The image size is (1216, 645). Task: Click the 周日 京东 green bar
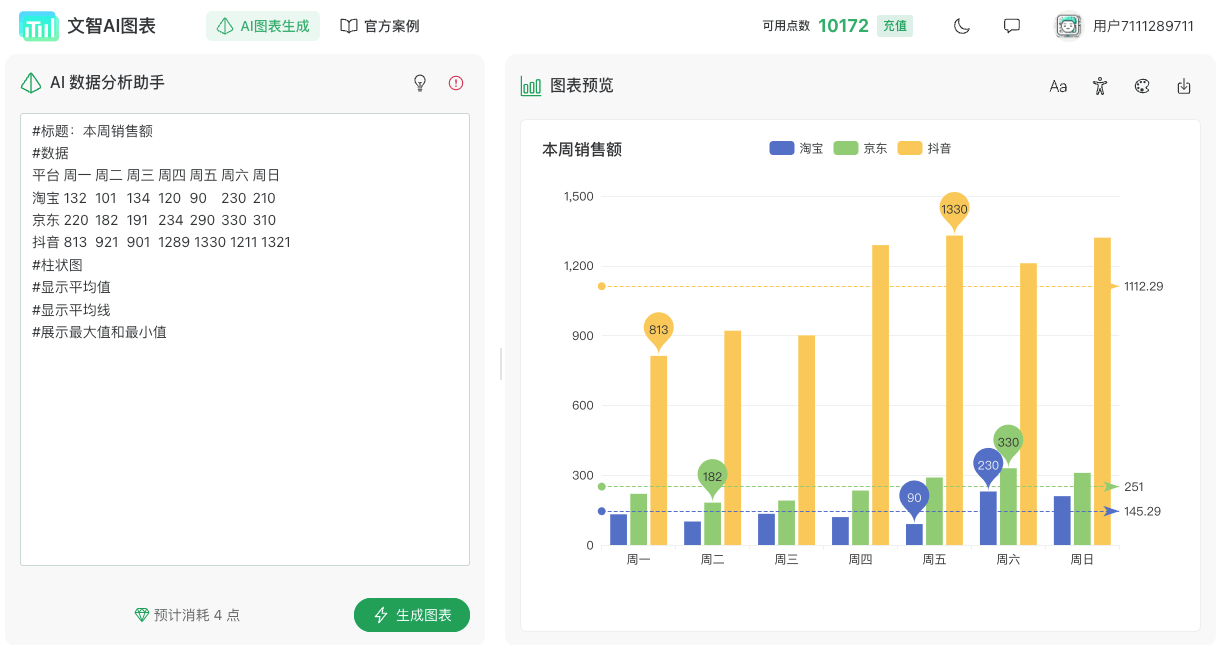click(x=1082, y=509)
